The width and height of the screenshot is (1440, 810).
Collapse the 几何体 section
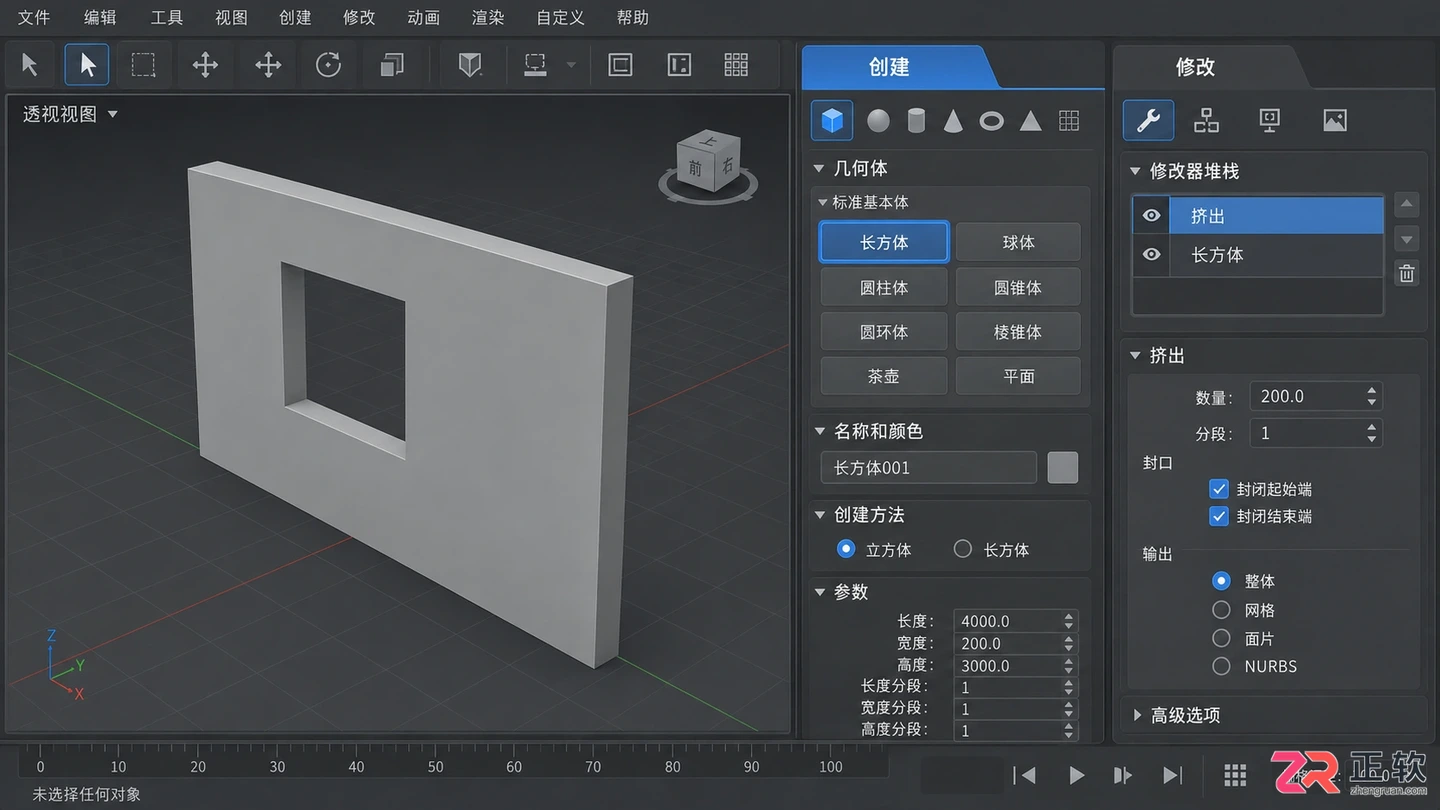[820, 168]
